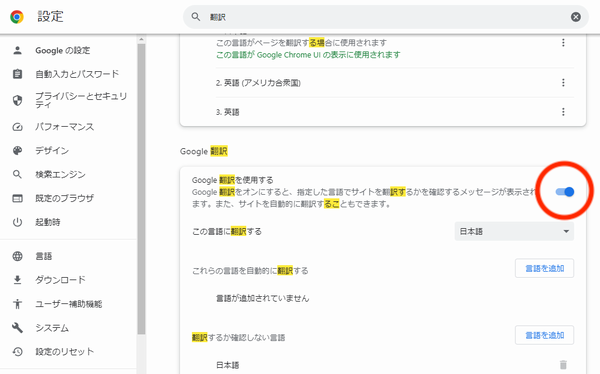Open ユーザー補助機能 settings

tap(68, 304)
